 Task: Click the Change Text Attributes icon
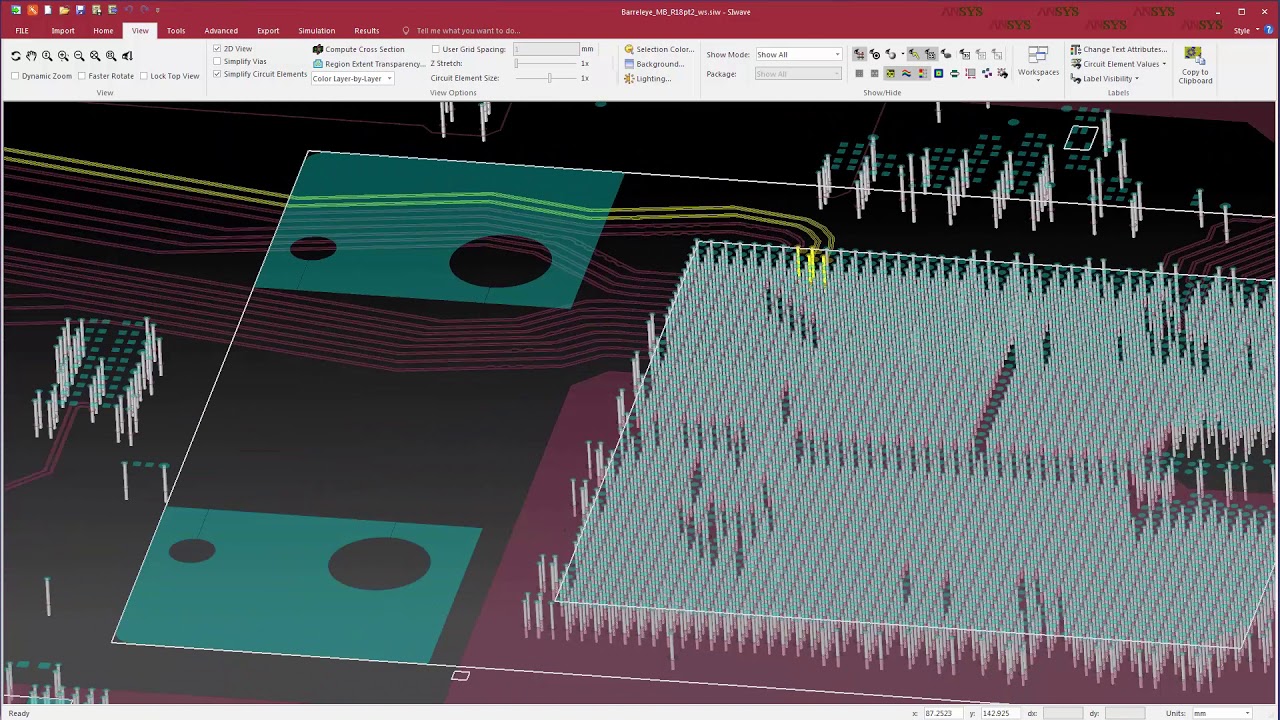(1075, 49)
